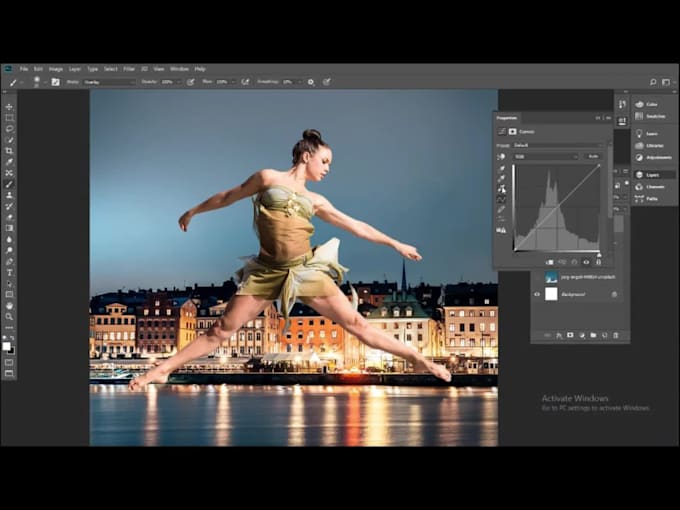Screen dimensions: 680x510
Task: Toggle Quick Mask mode
Action: [9, 362]
